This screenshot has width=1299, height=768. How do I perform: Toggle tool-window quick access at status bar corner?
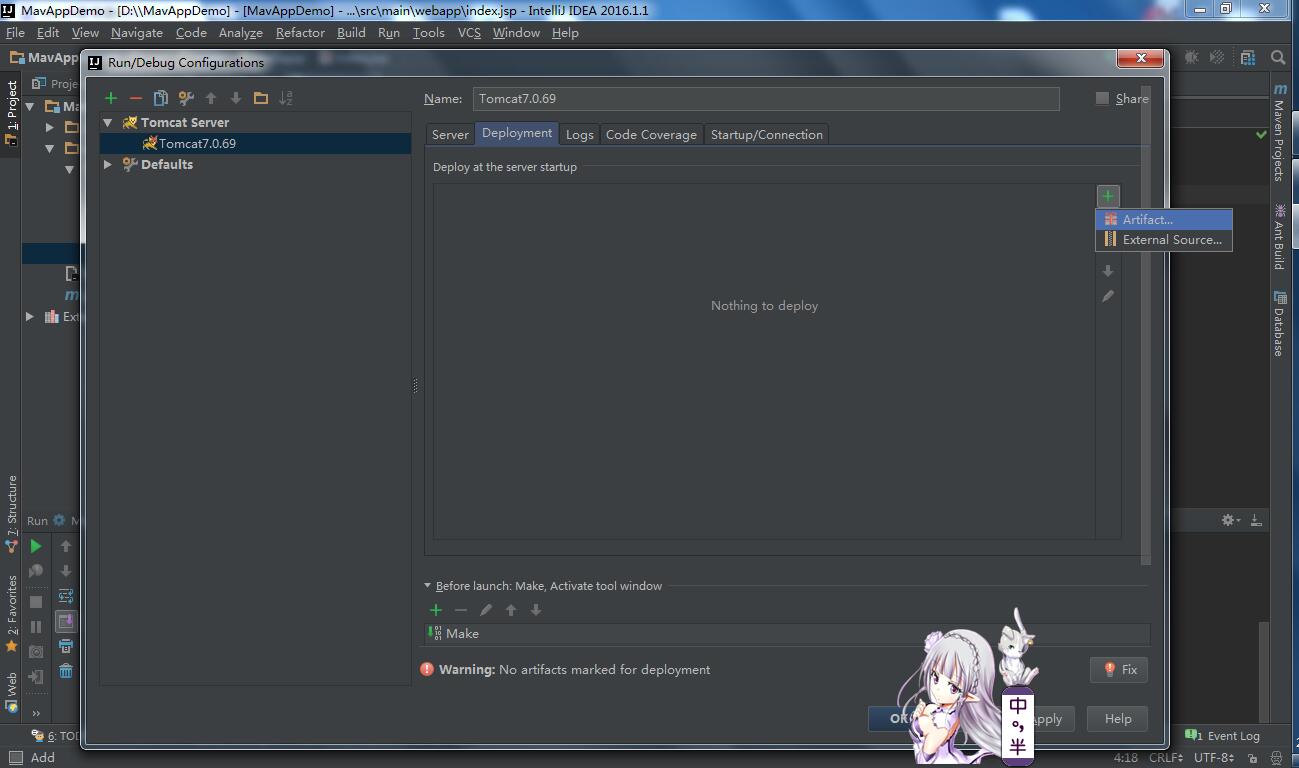[x=15, y=757]
